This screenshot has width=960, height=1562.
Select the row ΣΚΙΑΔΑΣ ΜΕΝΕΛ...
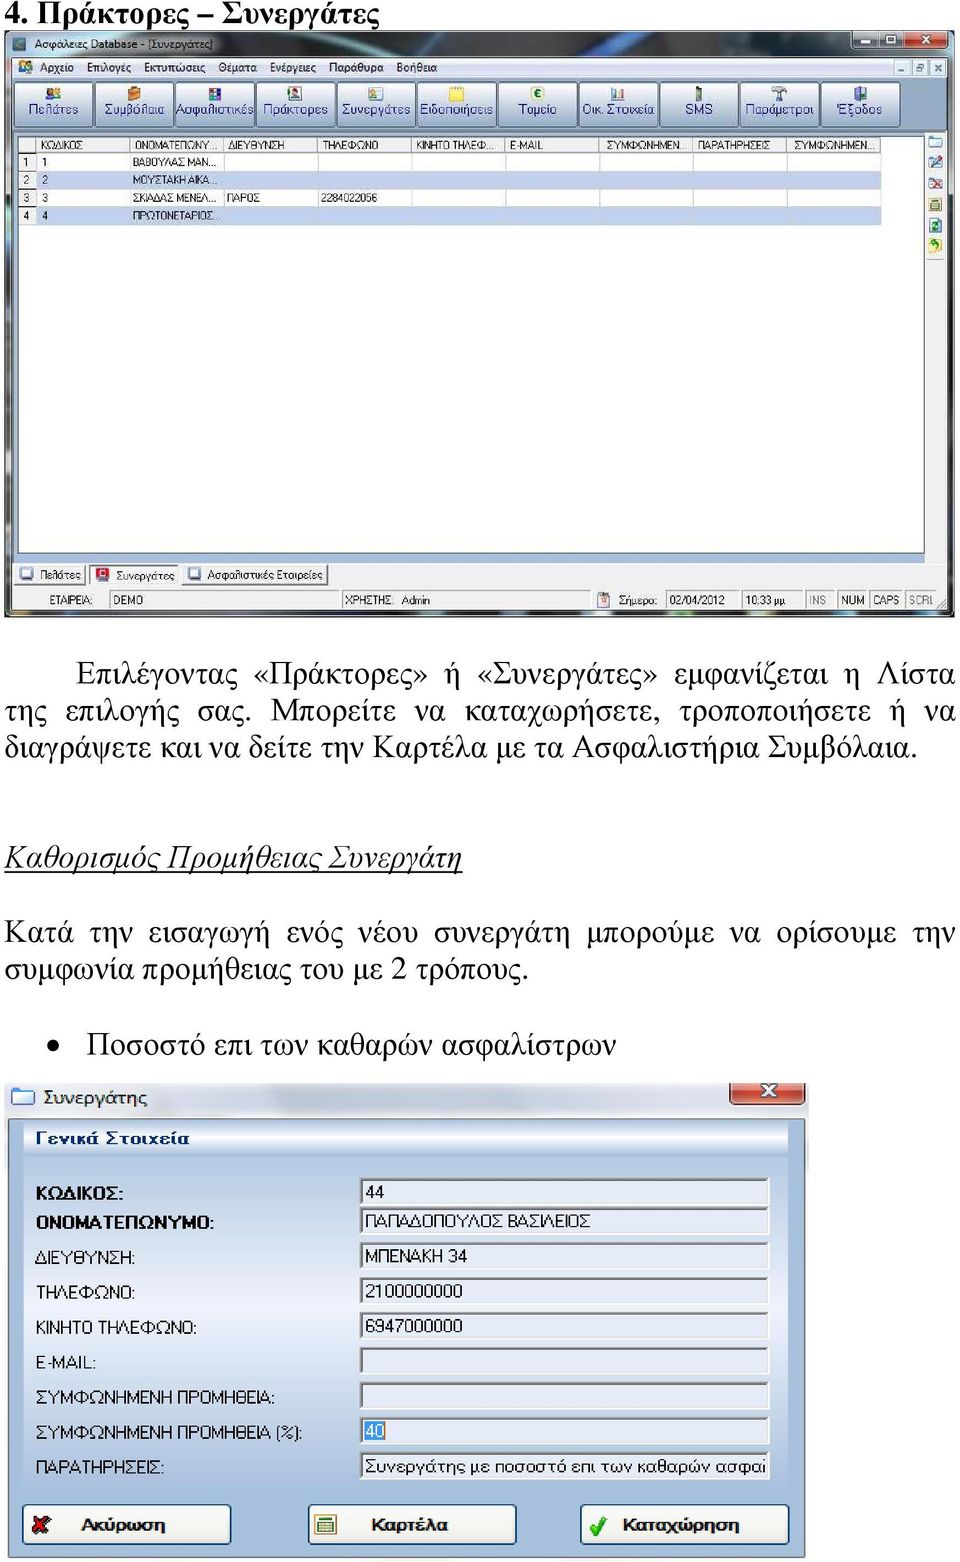coord(450,198)
